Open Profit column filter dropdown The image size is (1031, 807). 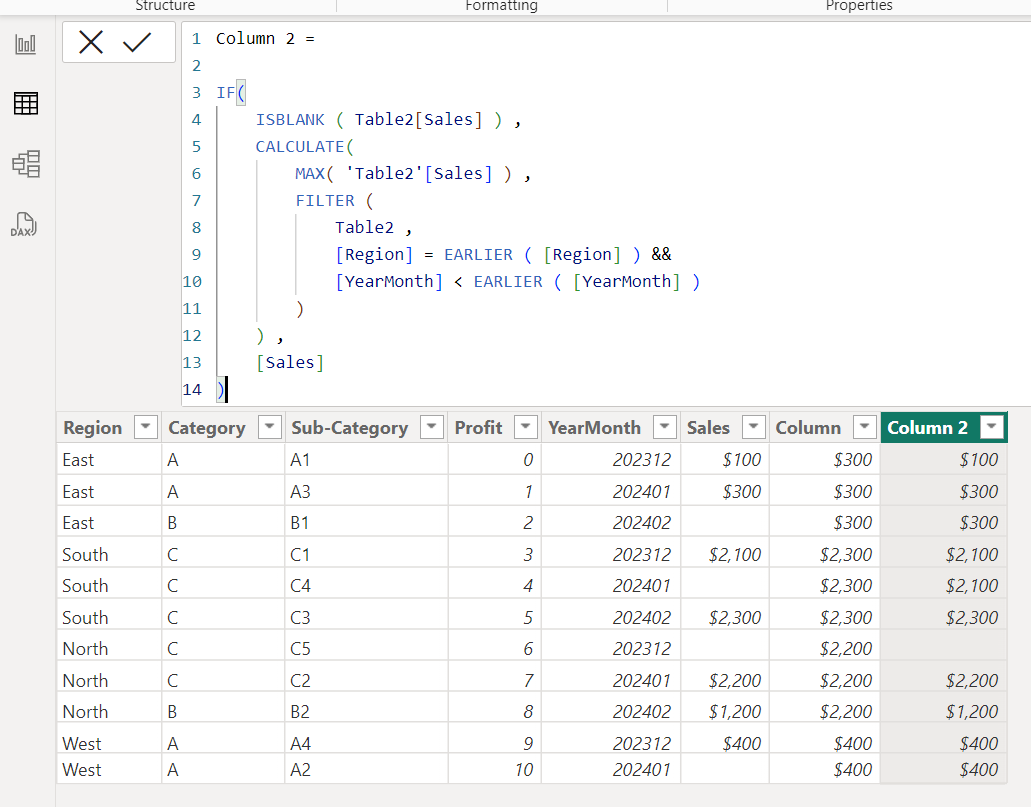tap(525, 427)
